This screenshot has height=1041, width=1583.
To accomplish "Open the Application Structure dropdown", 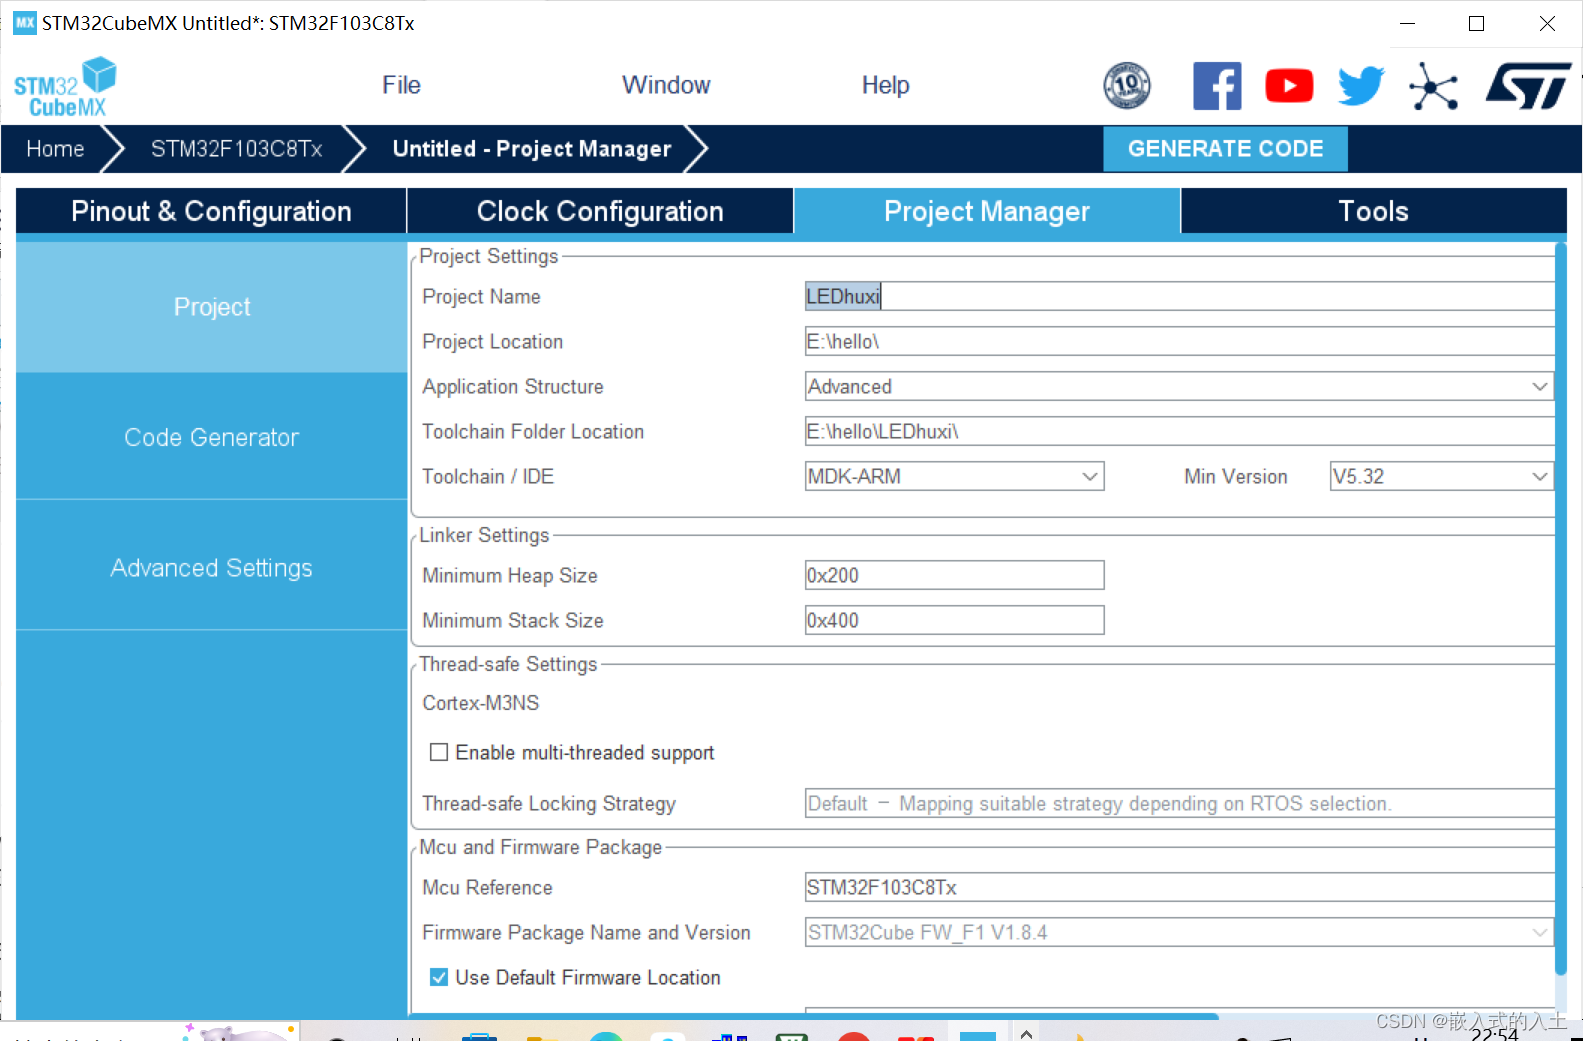I will tap(1179, 386).
